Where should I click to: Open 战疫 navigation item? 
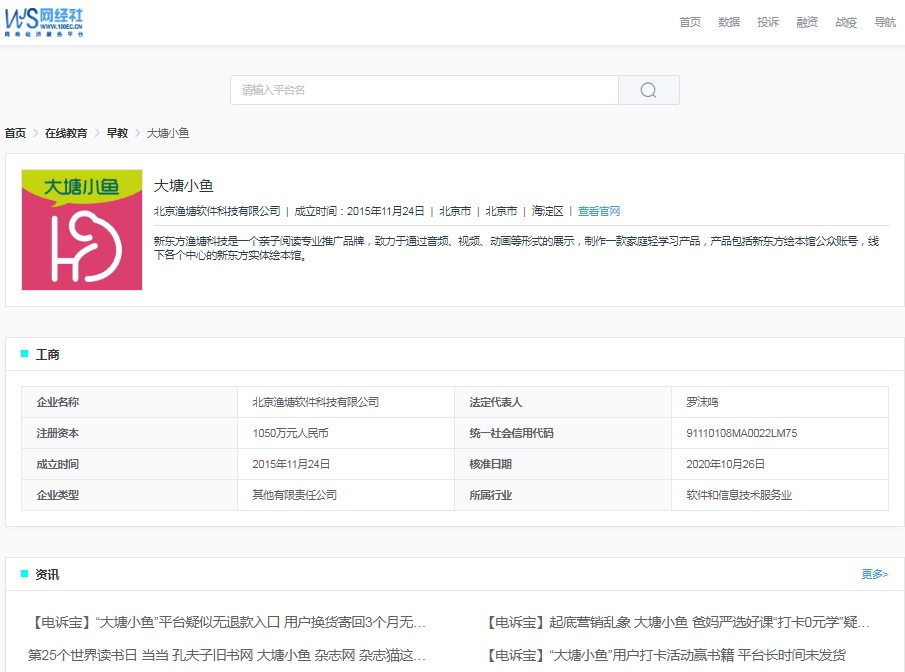pyautogui.click(x=846, y=22)
